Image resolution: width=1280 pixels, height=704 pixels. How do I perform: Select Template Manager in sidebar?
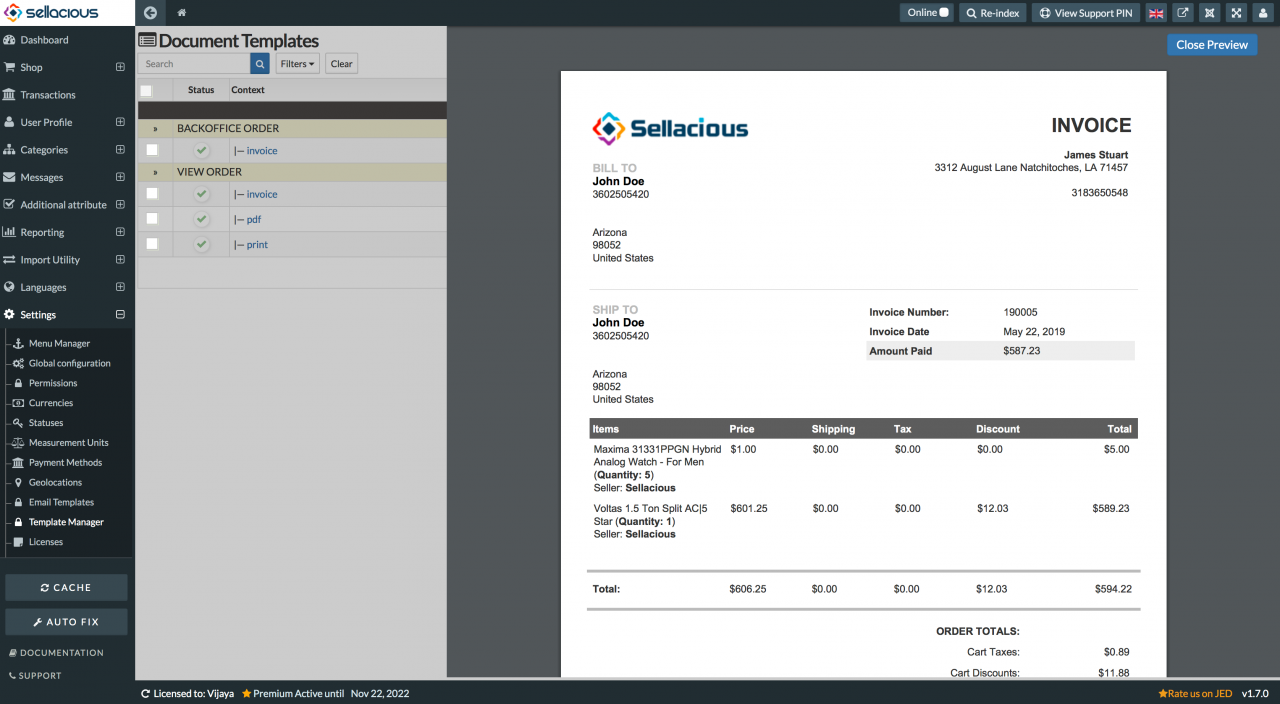click(x=66, y=522)
